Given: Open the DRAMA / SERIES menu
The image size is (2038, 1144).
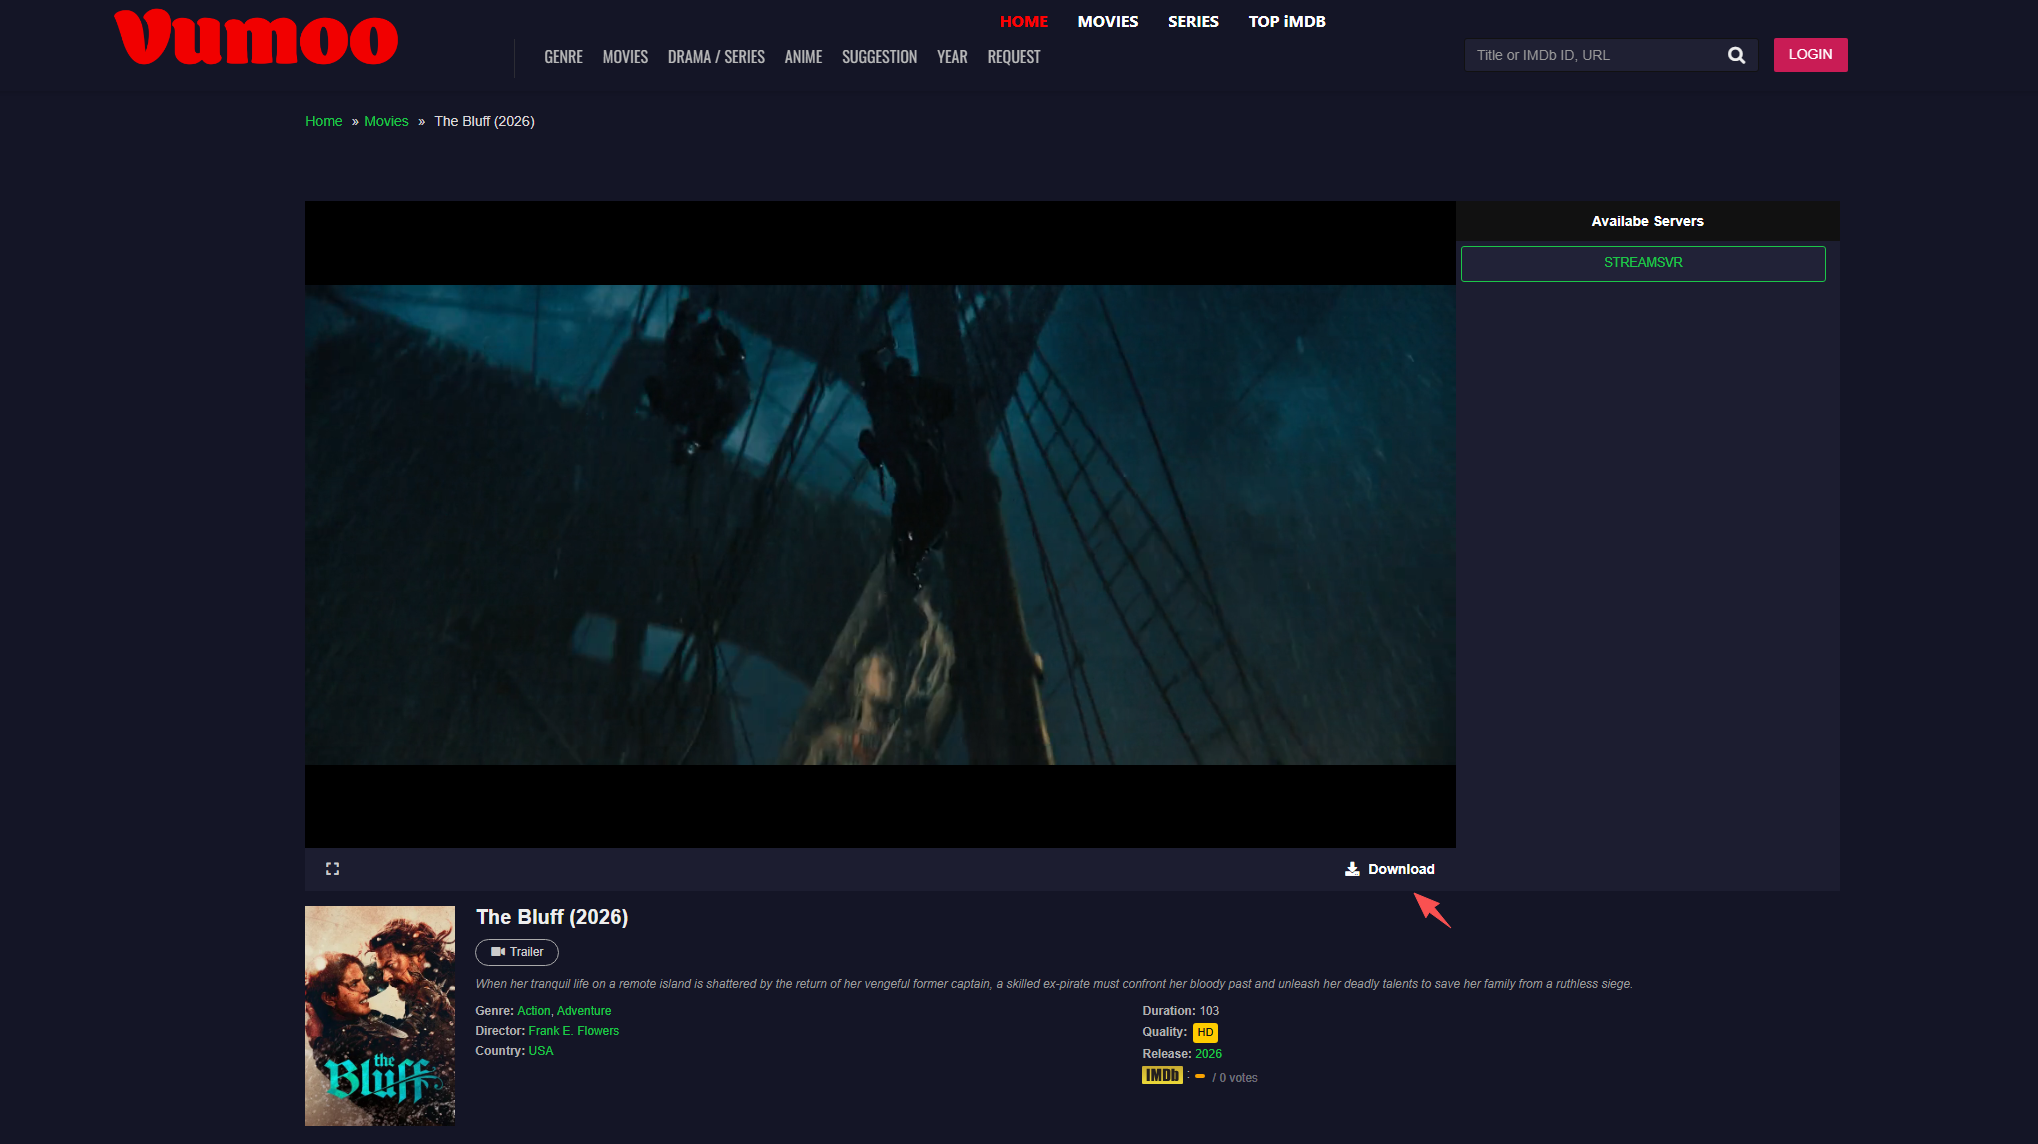Looking at the screenshot, I should [716, 57].
